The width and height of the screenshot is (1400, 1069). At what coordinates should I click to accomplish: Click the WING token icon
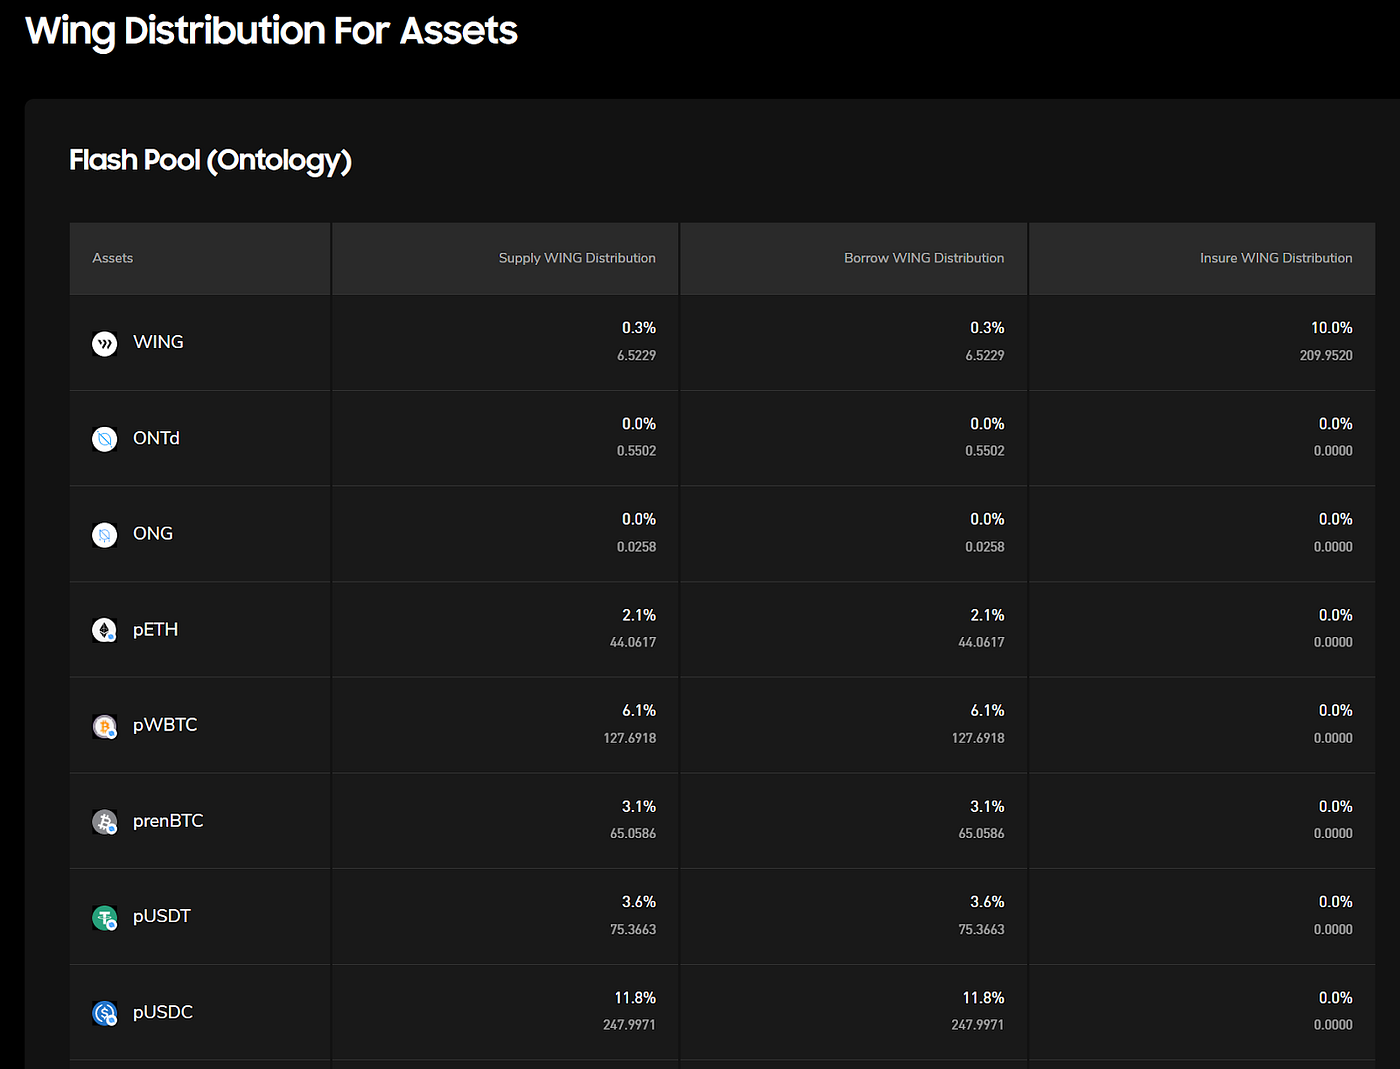(x=104, y=343)
